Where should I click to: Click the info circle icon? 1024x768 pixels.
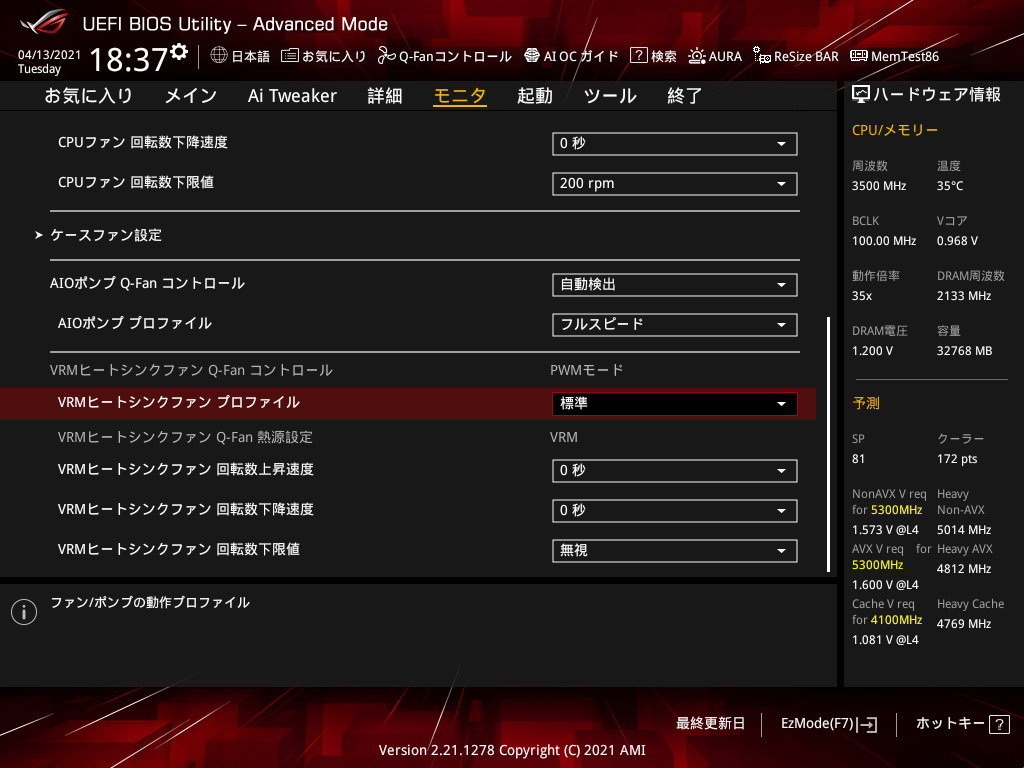click(24, 612)
